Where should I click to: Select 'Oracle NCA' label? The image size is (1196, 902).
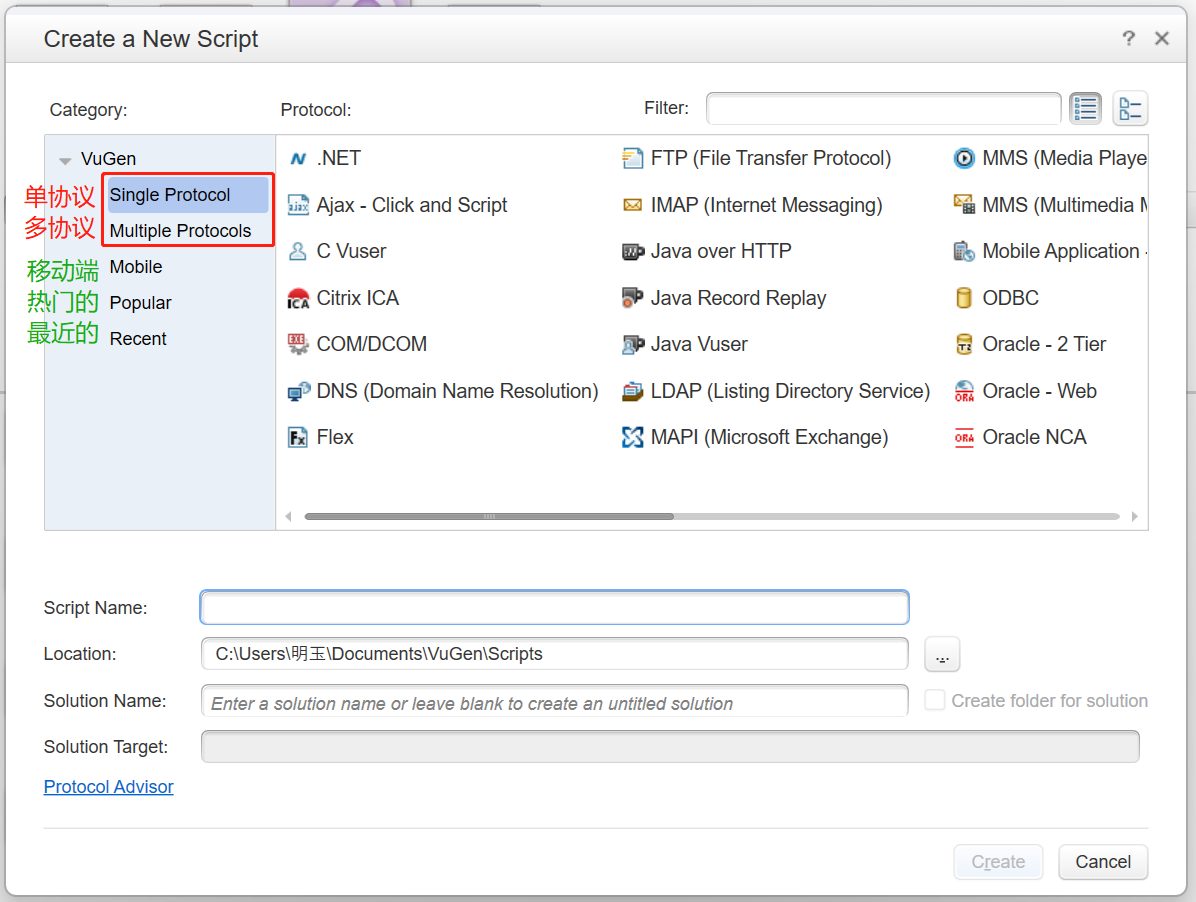coord(1034,438)
